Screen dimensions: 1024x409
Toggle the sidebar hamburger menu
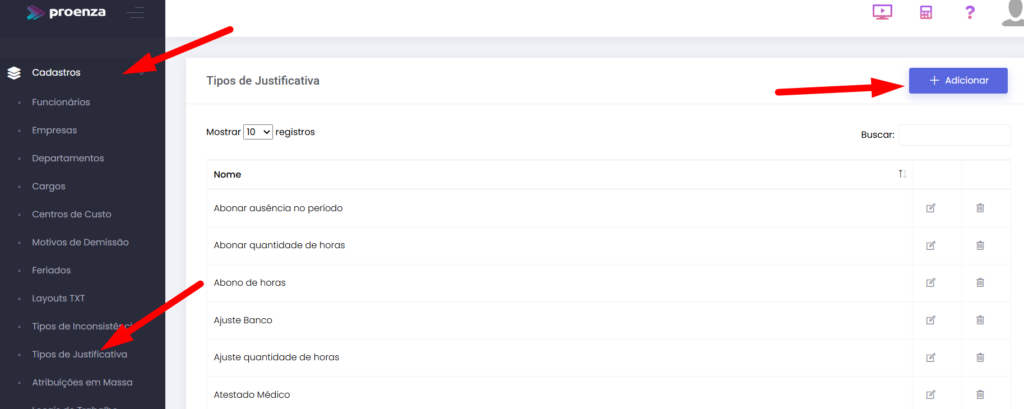pyautogui.click(x=135, y=13)
